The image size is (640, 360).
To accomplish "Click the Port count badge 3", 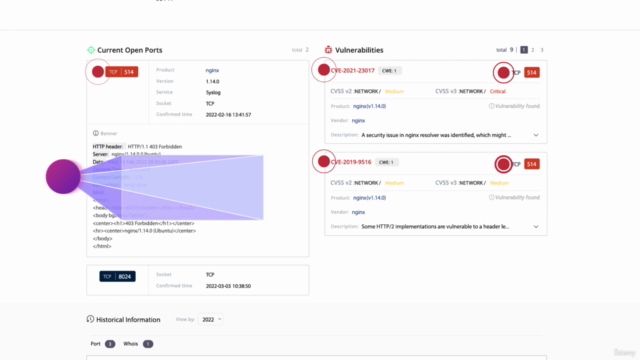I will pos(110,344).
